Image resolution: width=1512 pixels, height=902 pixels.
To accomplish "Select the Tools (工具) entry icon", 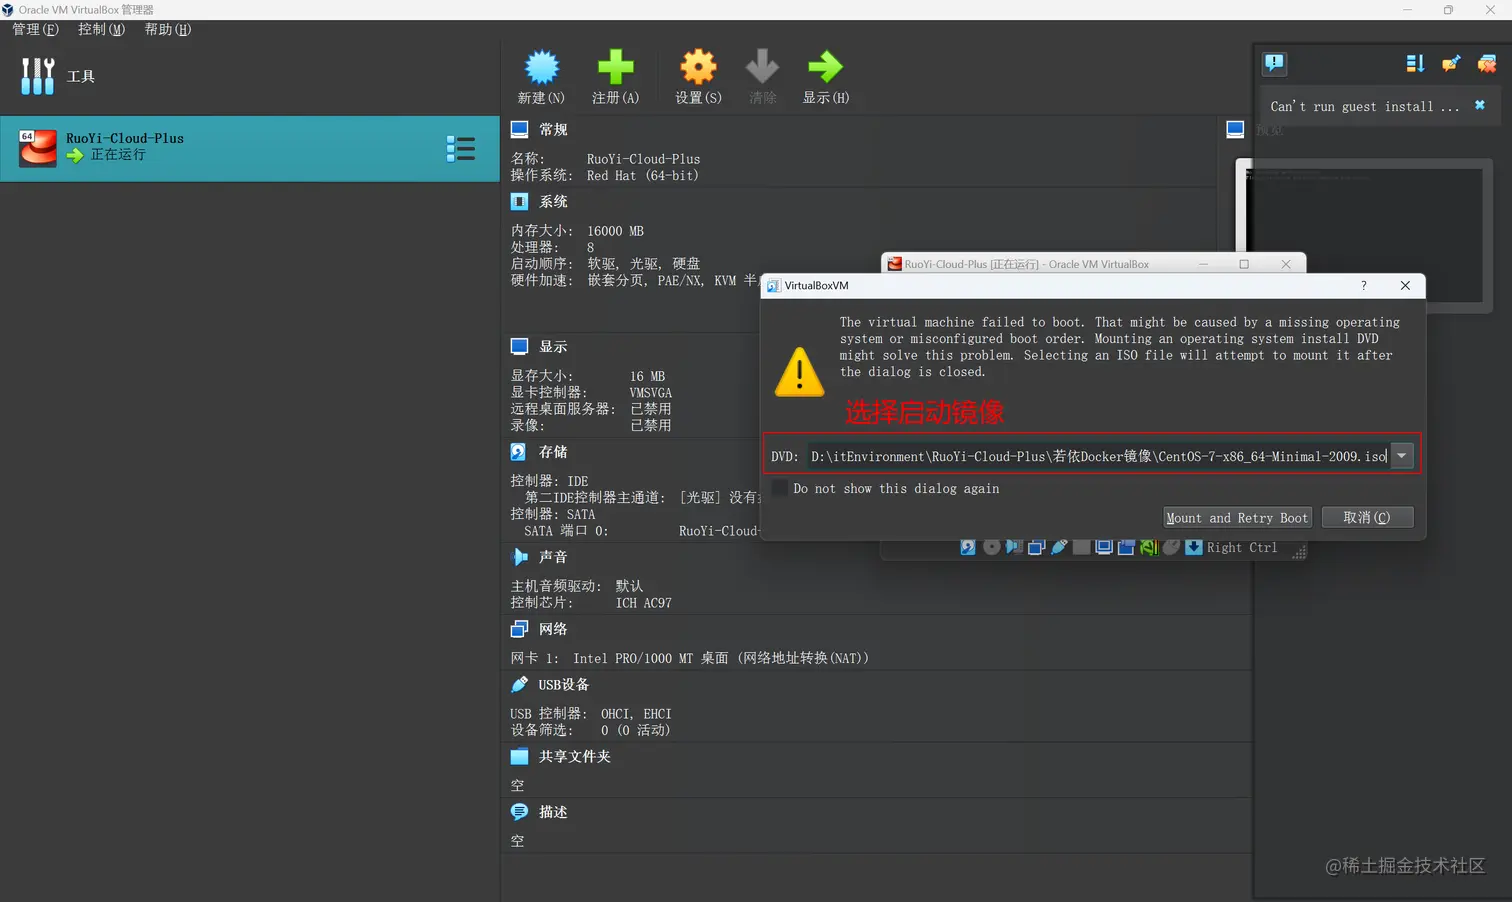I will click(x=38, y=76).
